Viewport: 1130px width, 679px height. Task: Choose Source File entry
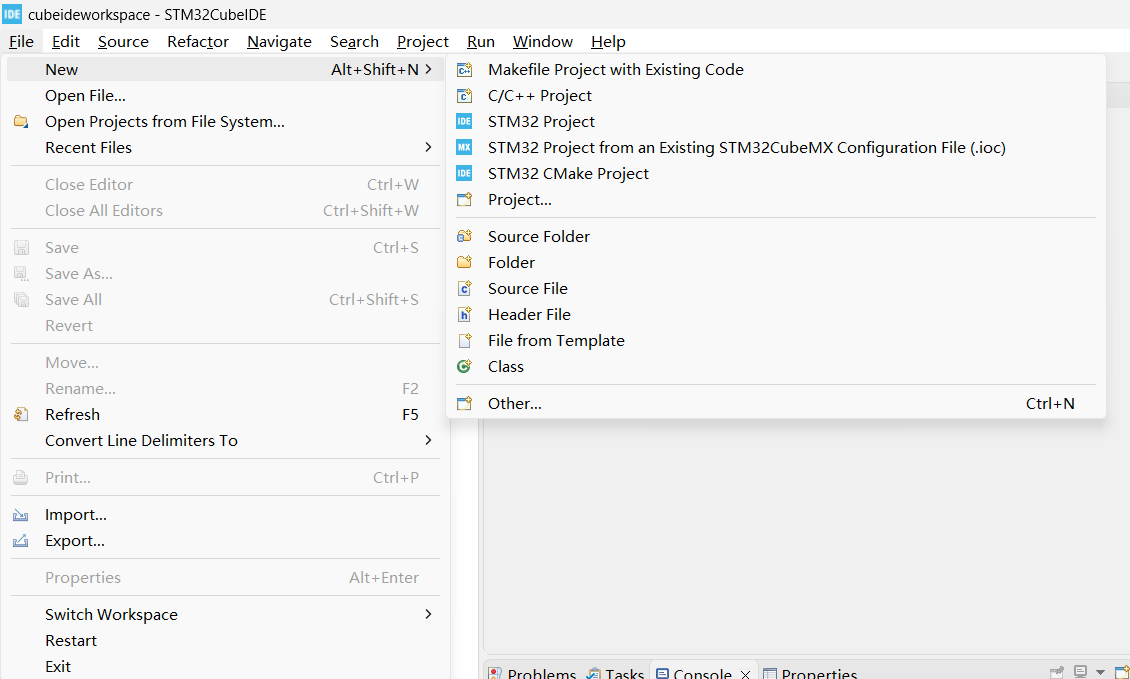[775, 288]
